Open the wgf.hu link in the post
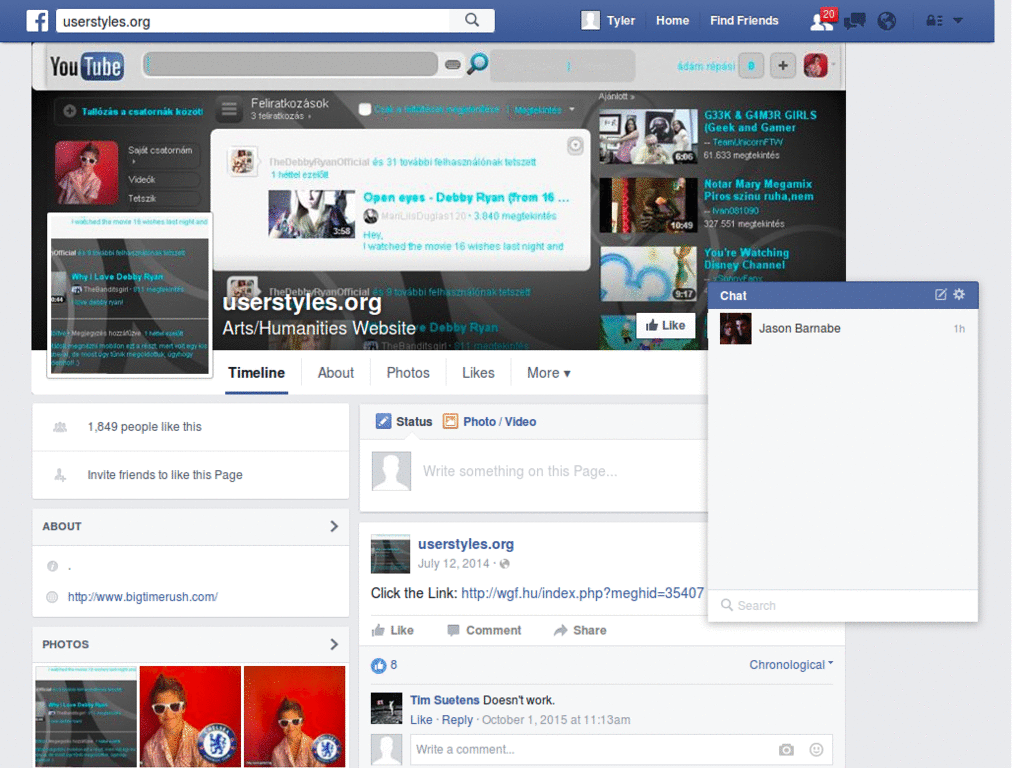 point(583,593)
